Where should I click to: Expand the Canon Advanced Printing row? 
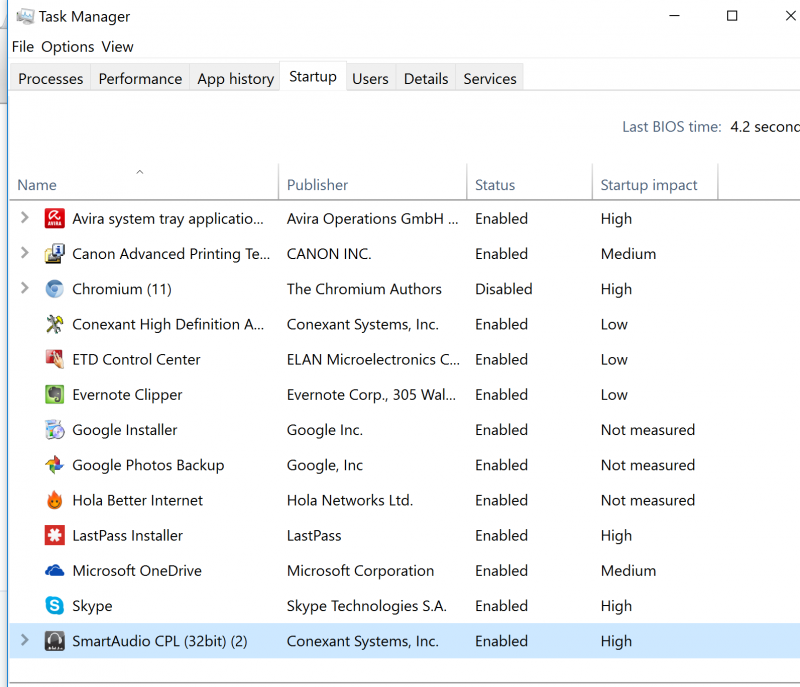(24, 253)
